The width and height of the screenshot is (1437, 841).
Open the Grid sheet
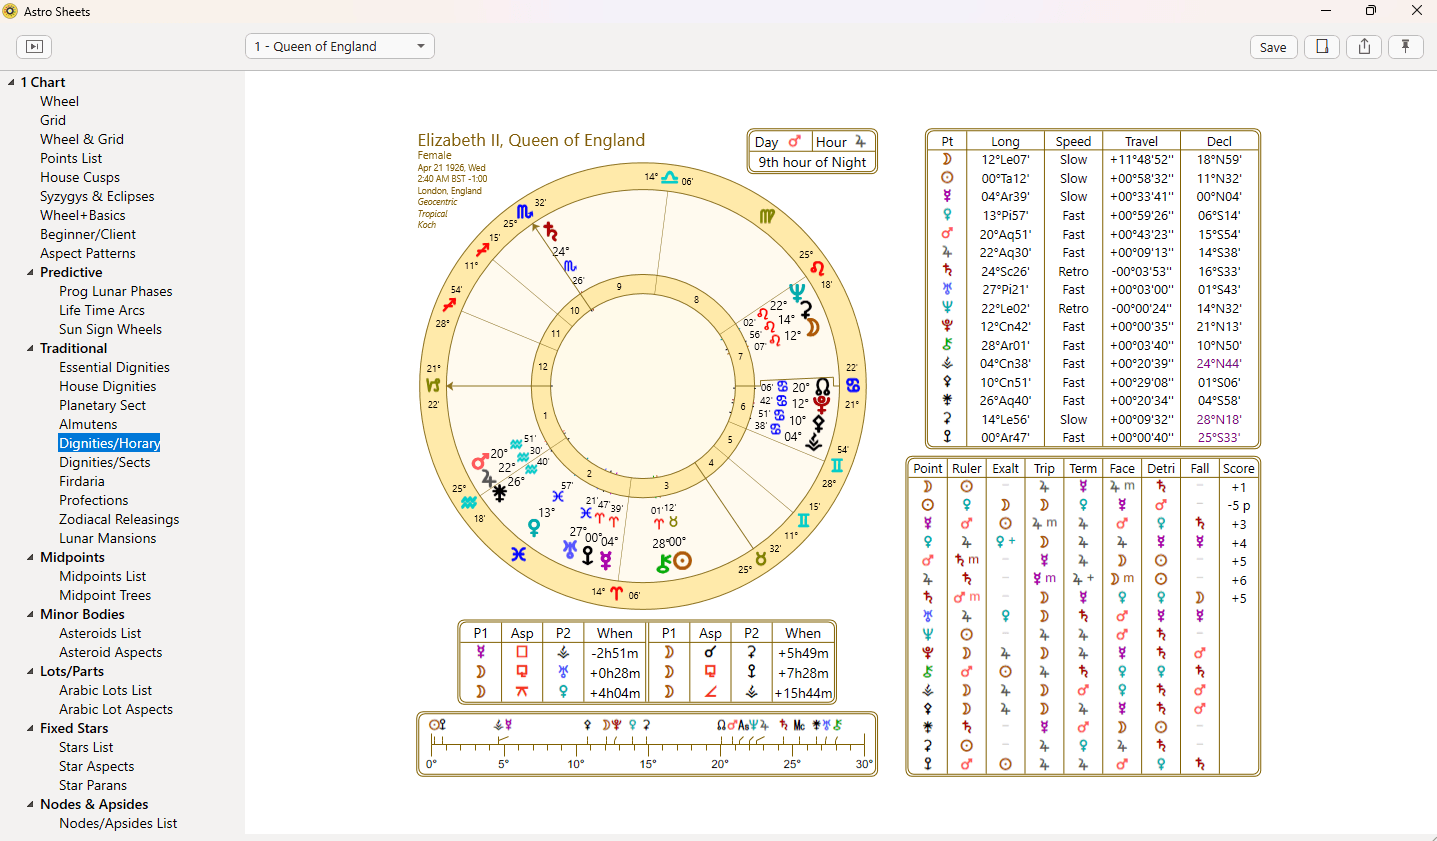coord(53,120)
